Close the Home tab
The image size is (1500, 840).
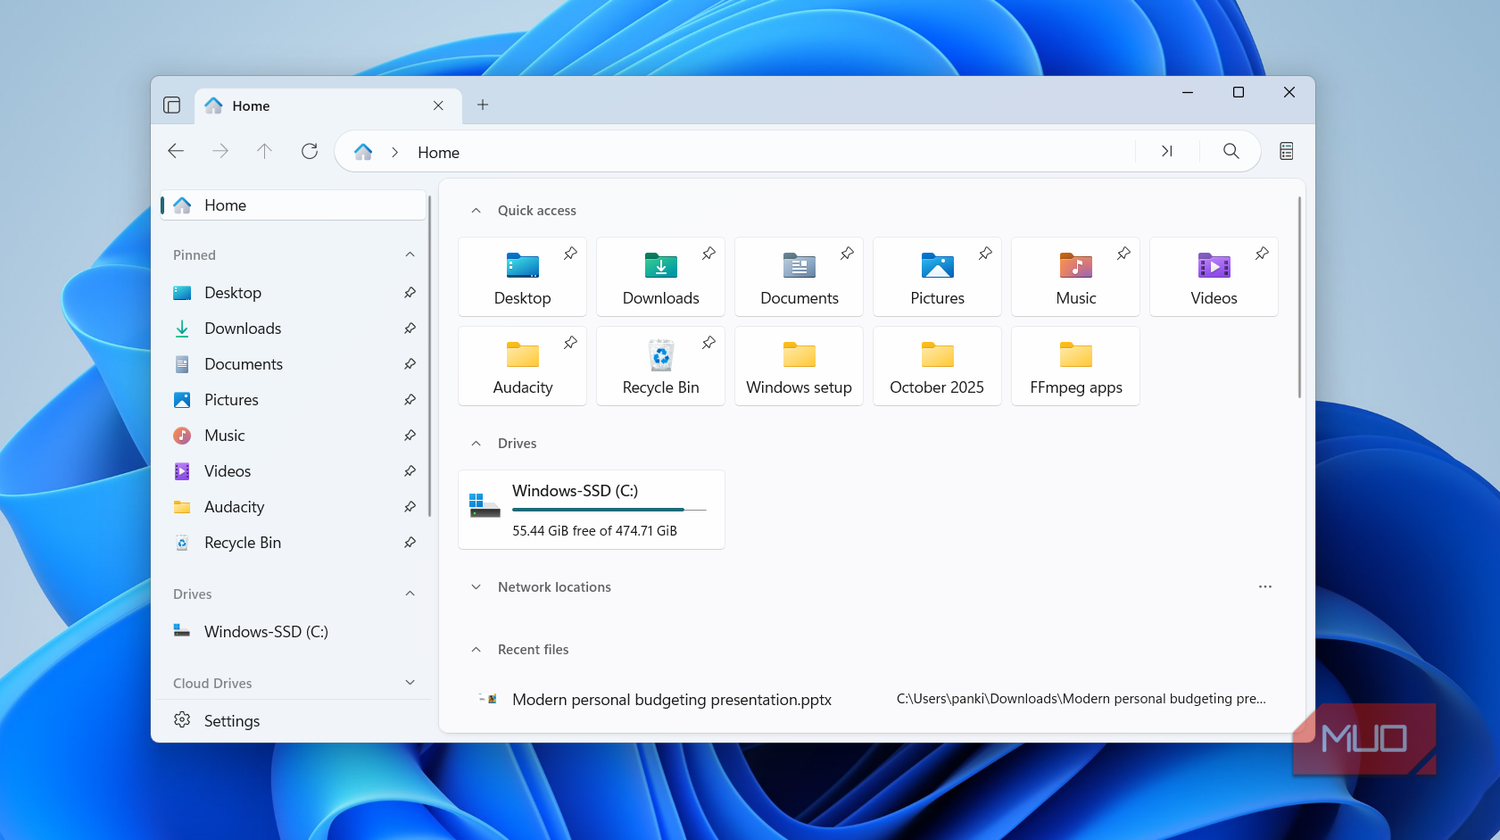(x=438, y=105)
